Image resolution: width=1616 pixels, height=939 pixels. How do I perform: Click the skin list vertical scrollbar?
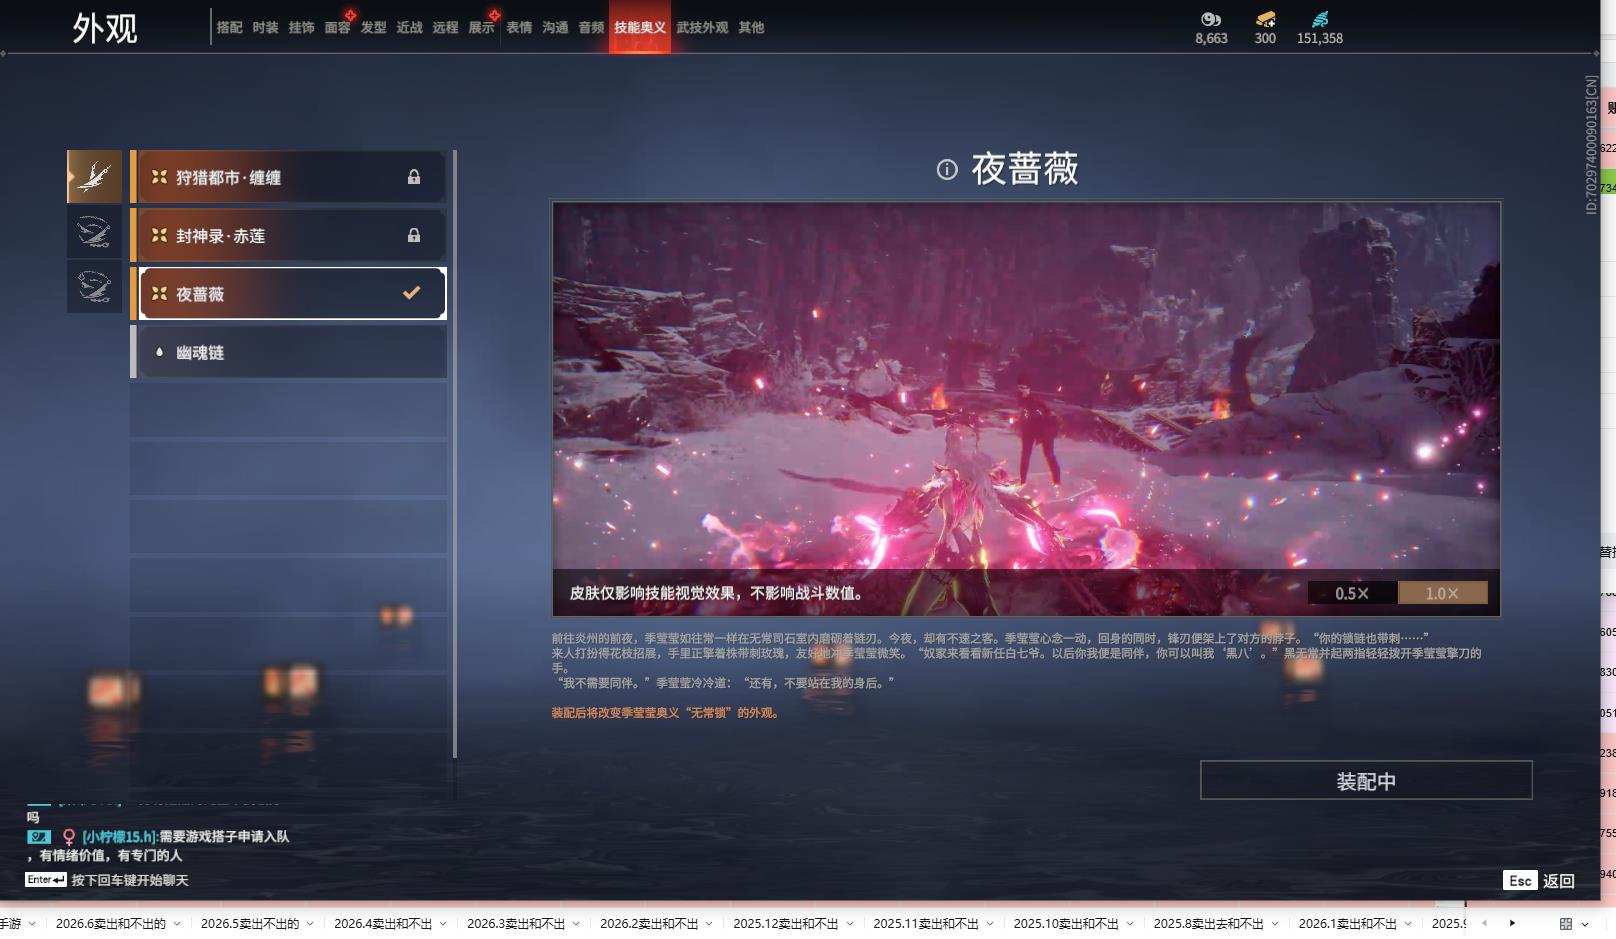[455, 454]
